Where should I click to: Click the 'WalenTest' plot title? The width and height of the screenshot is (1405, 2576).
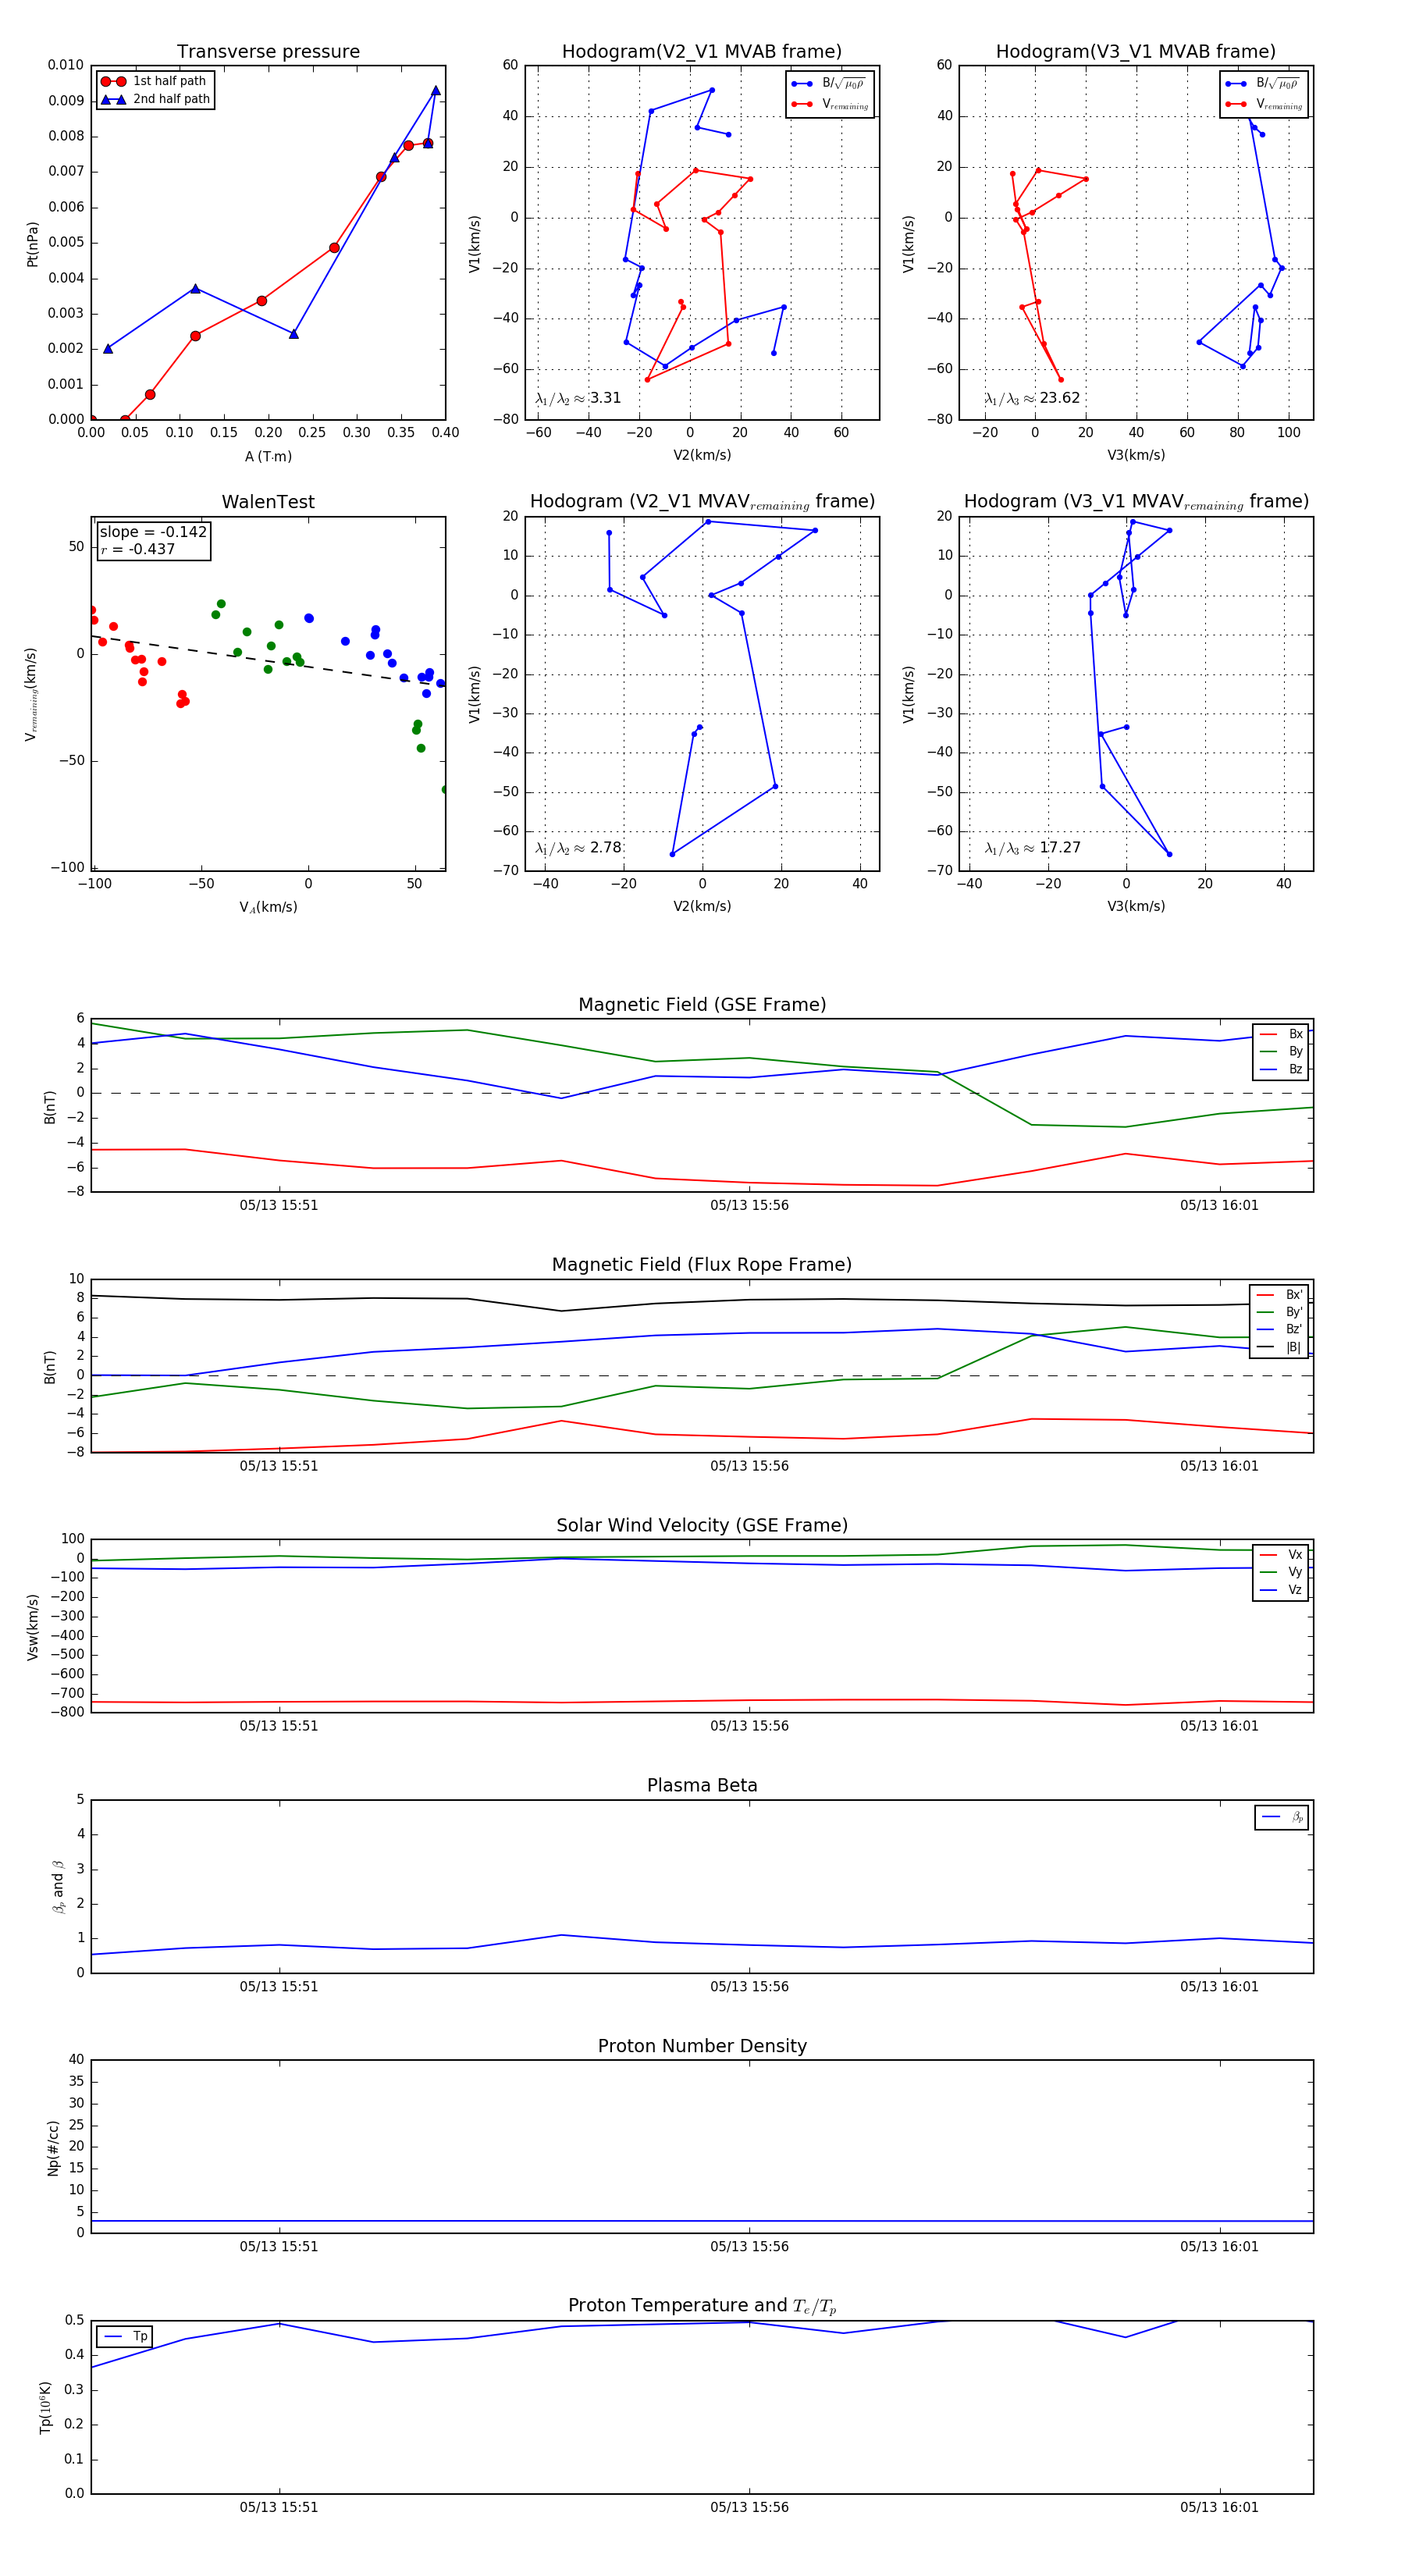coord(268,501)
